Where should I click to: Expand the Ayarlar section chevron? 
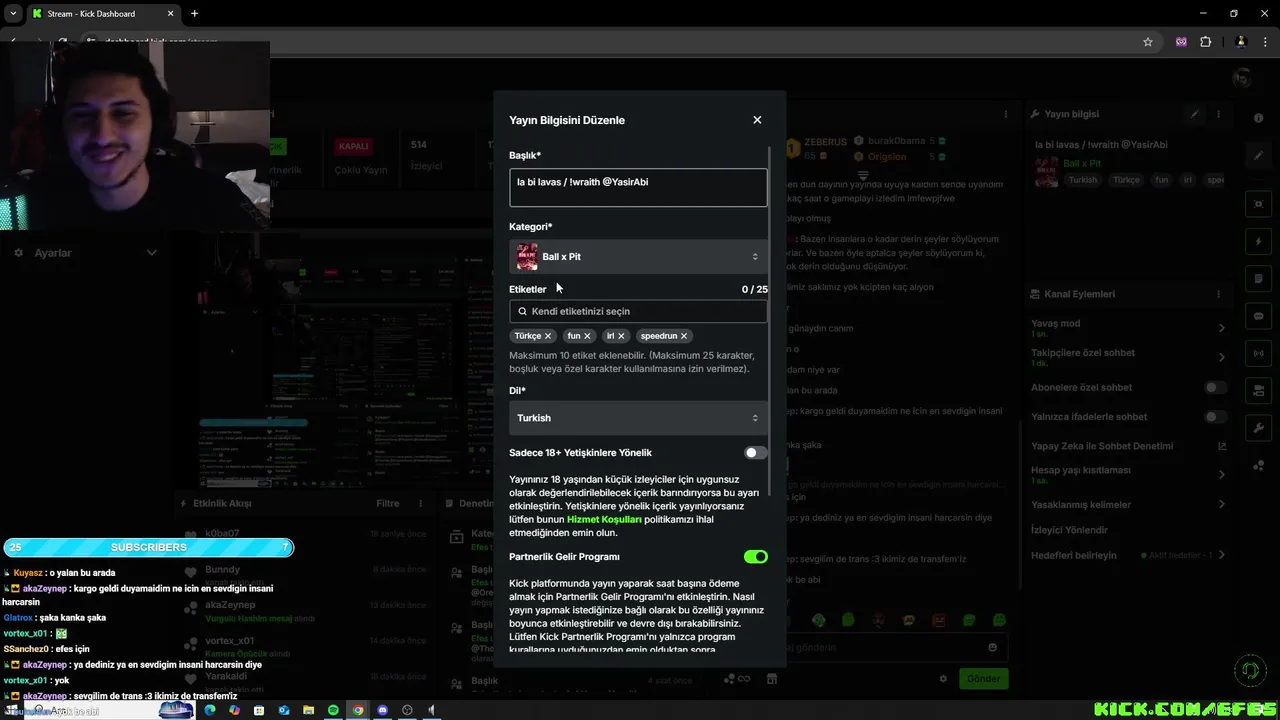[152, 253]
